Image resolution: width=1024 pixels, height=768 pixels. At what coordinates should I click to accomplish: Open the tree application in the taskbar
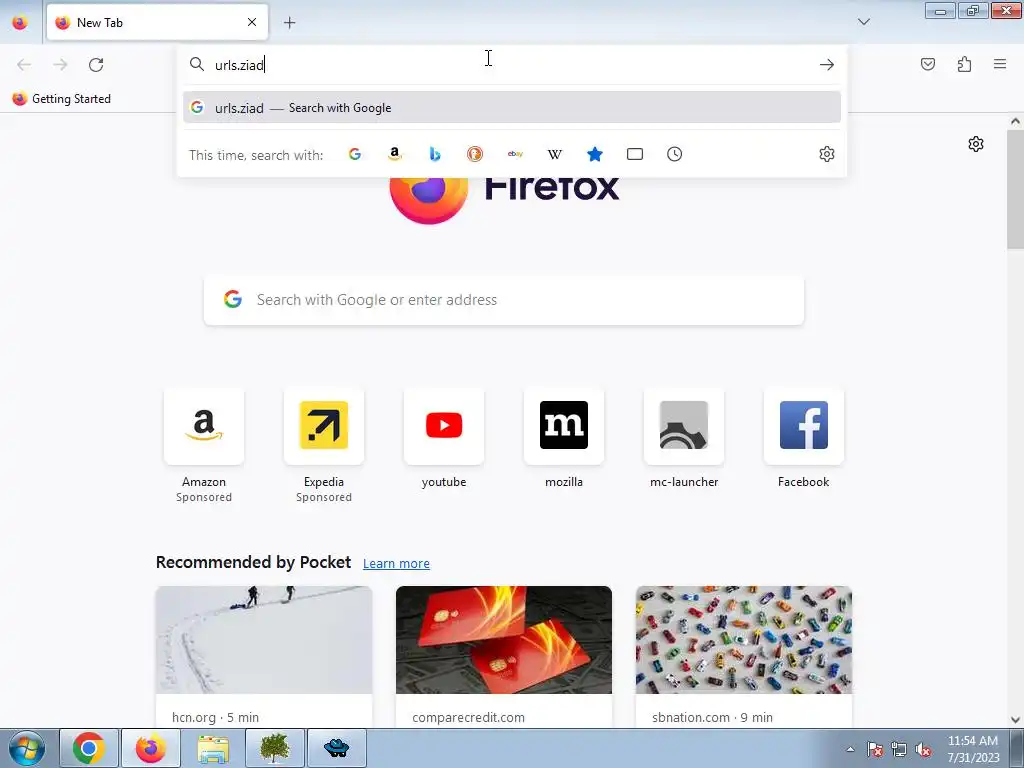point(275,748)
